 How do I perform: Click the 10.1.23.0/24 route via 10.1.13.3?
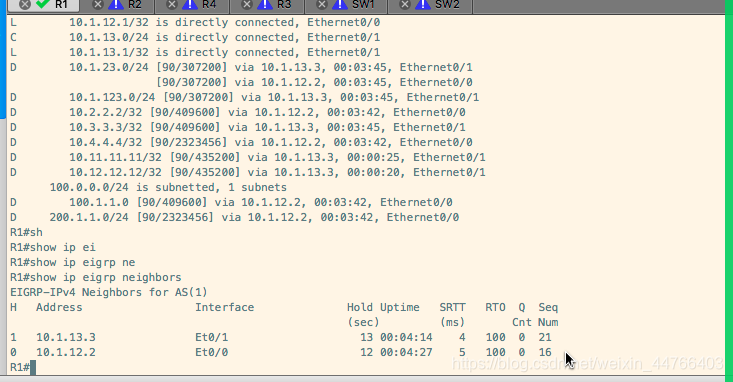click(x=241, y=67)
